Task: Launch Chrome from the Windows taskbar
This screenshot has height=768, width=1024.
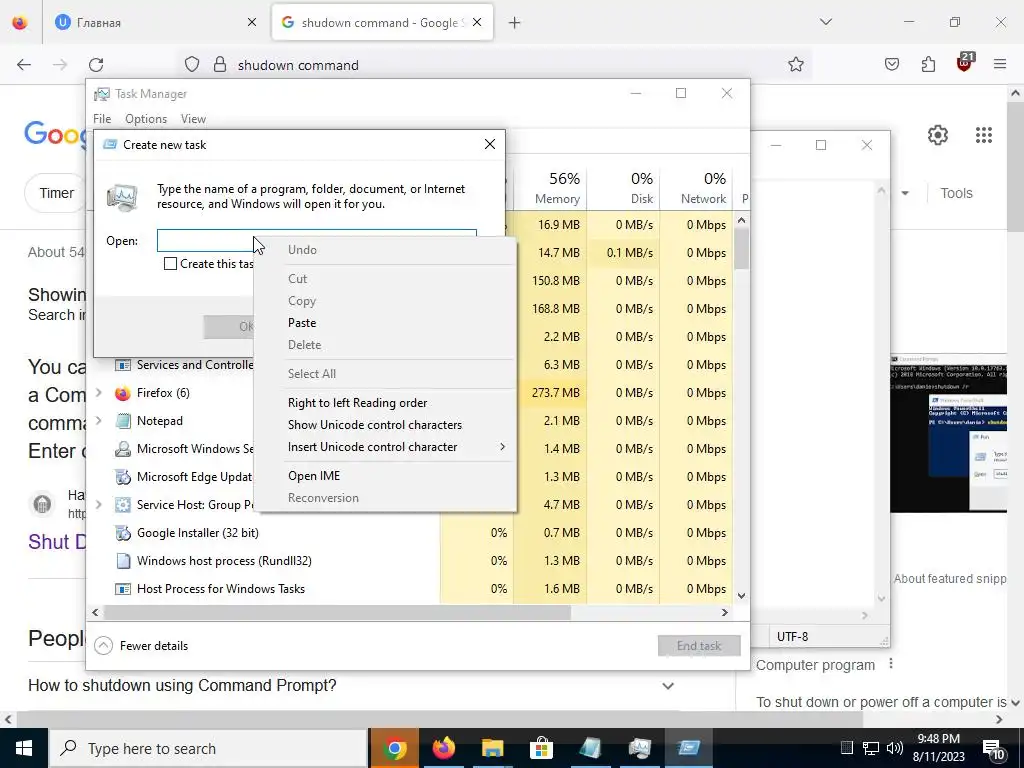Action: (x=394, y=748)
